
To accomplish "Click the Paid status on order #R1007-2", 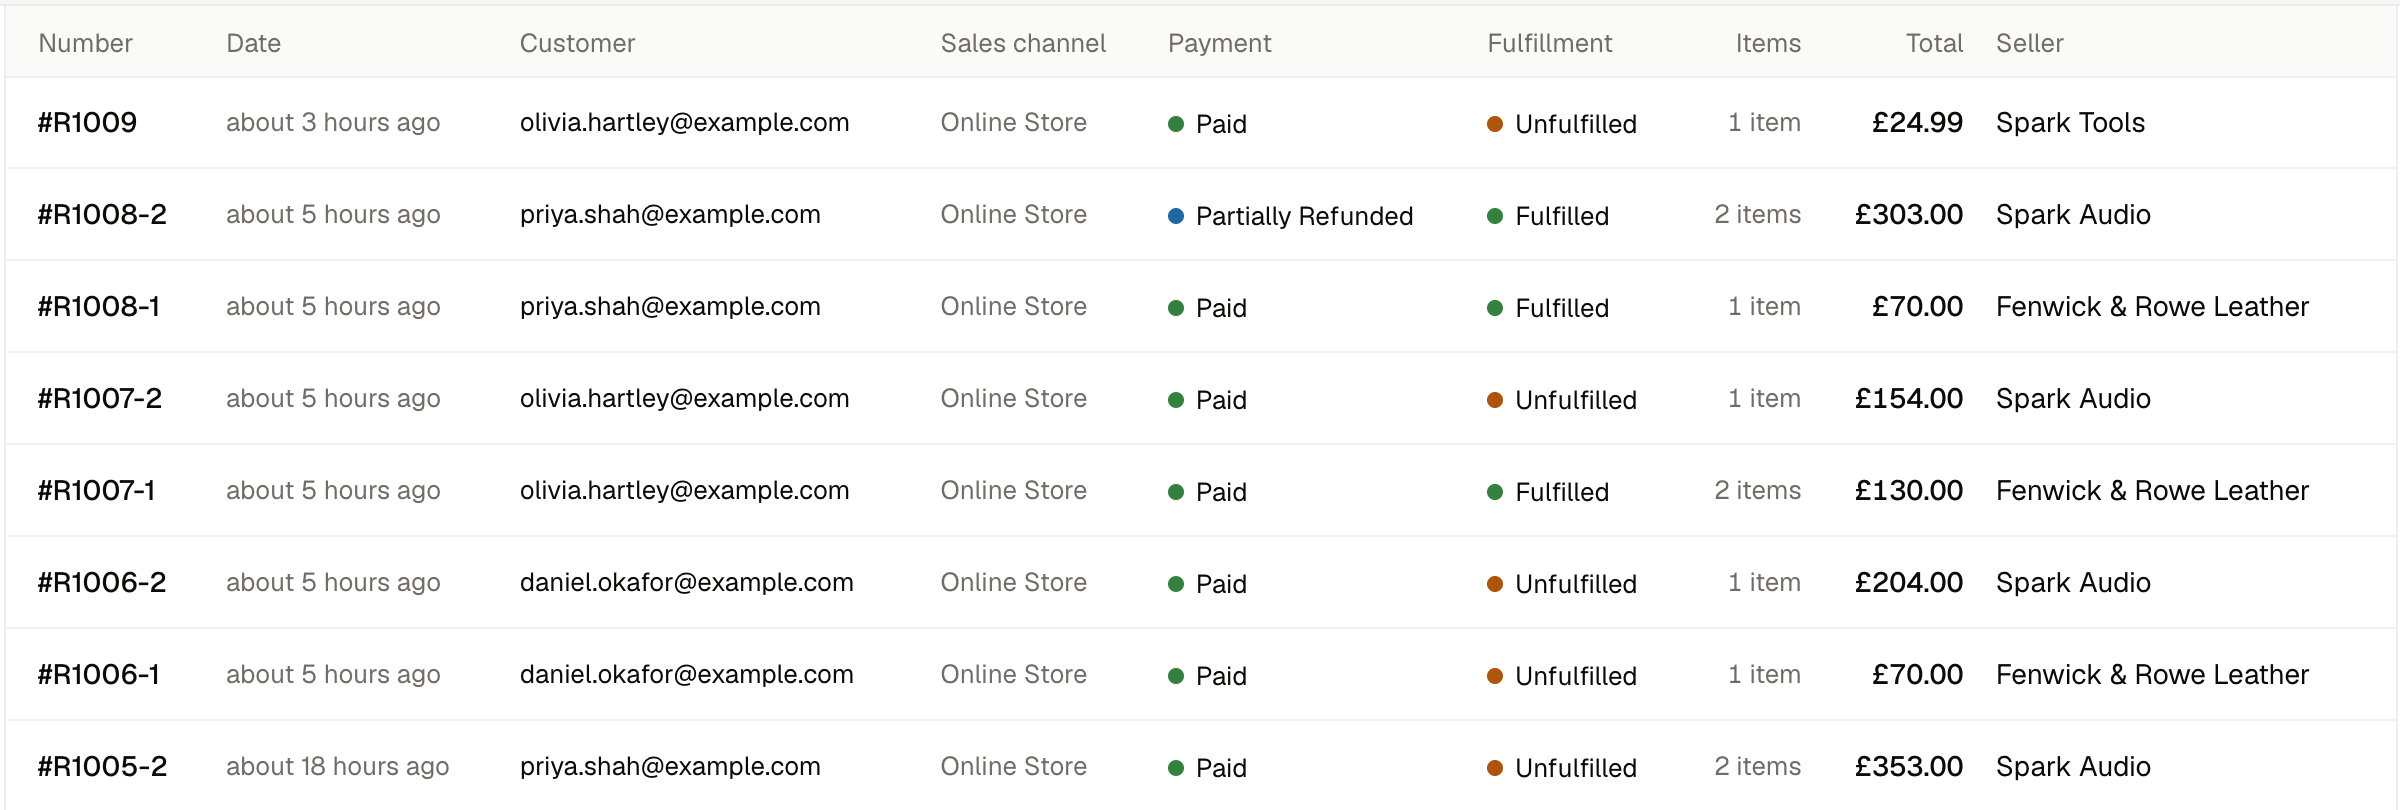I will click(x=1207, y=400).
